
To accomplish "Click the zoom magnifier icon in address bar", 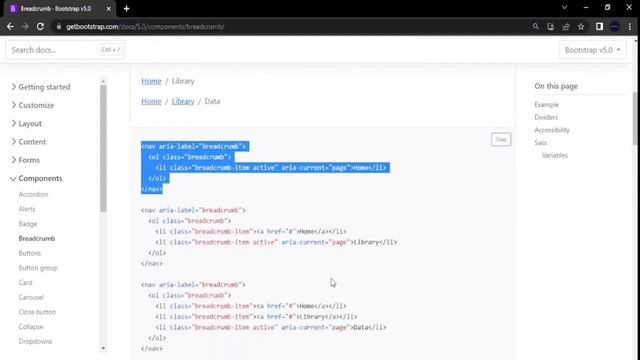I will 536,27.
